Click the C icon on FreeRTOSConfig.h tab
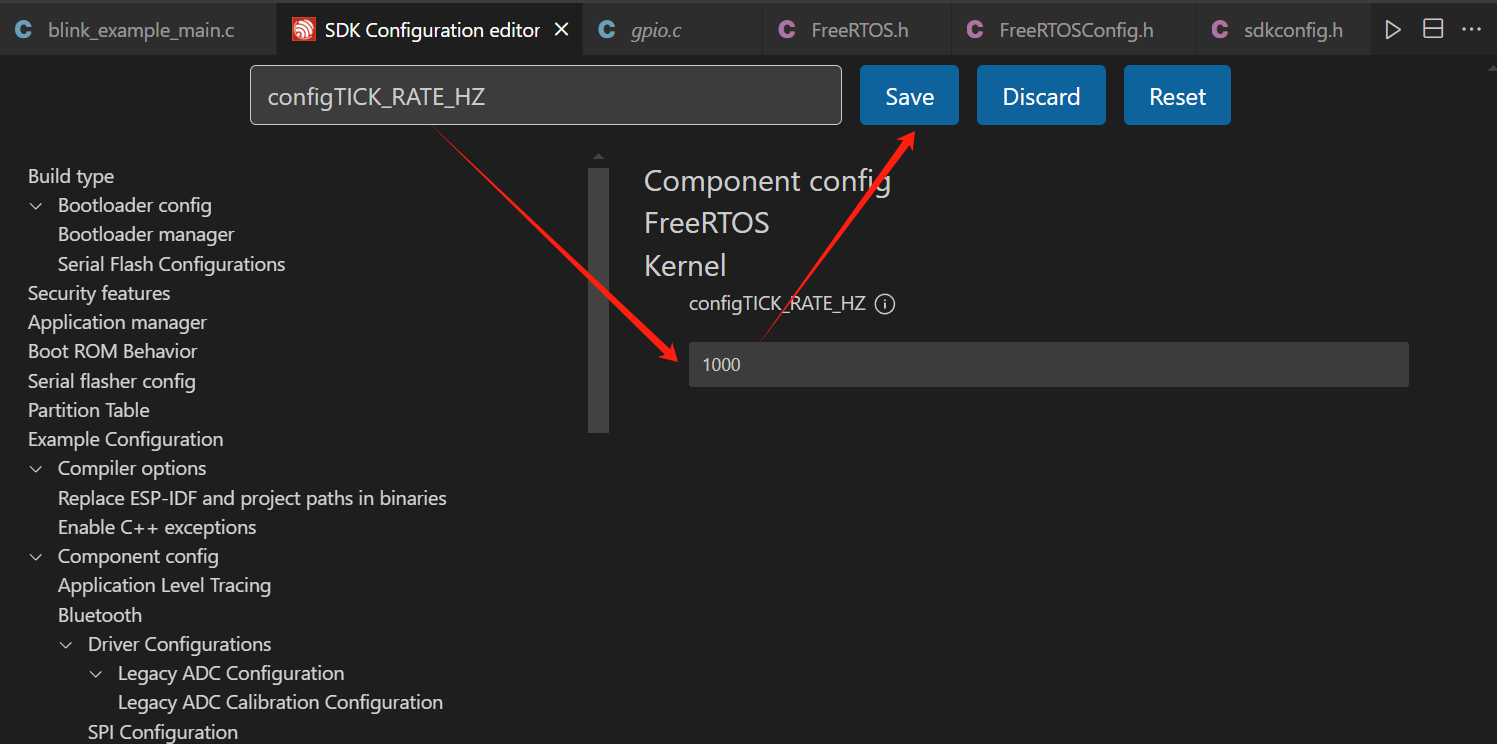The image size is (1497, 744). (975, 30)
